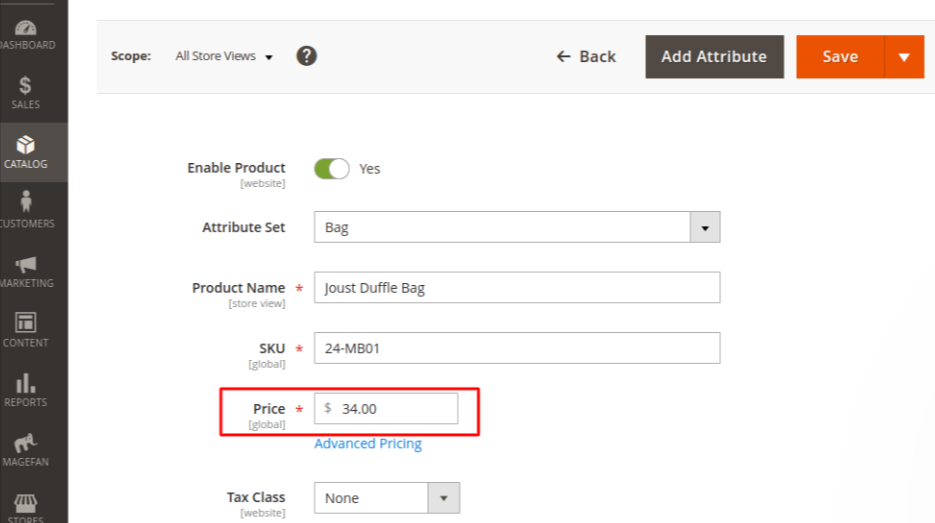Toggle the Enable Product switch
935x523 pixels.
coord(332,169)
